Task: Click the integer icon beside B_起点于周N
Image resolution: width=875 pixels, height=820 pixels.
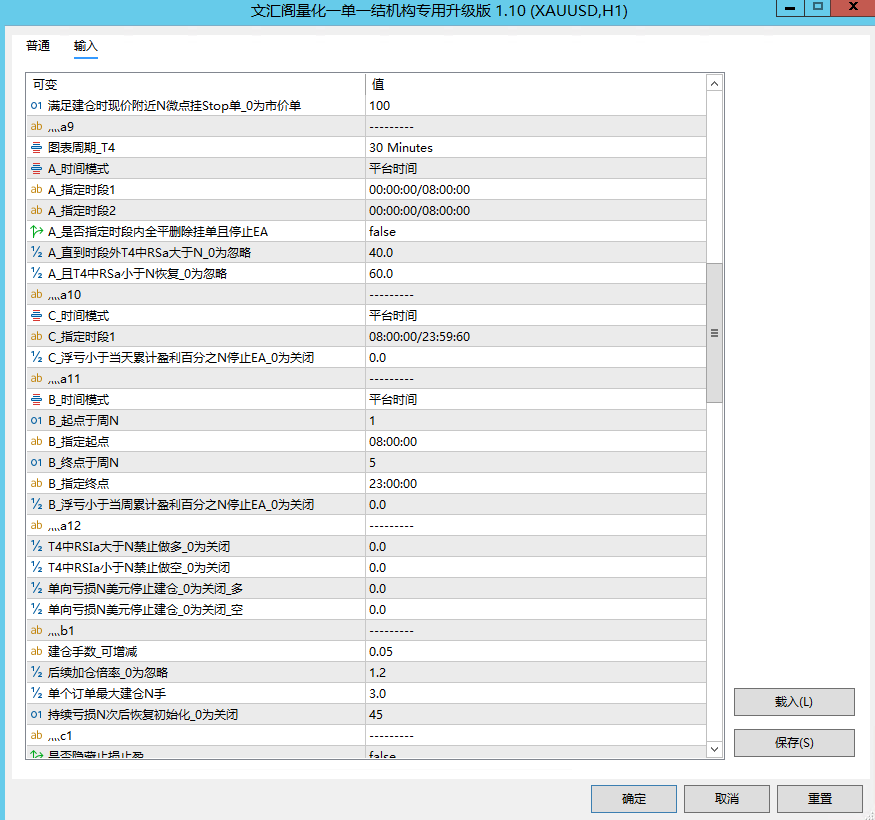Action: coord(36,420)
